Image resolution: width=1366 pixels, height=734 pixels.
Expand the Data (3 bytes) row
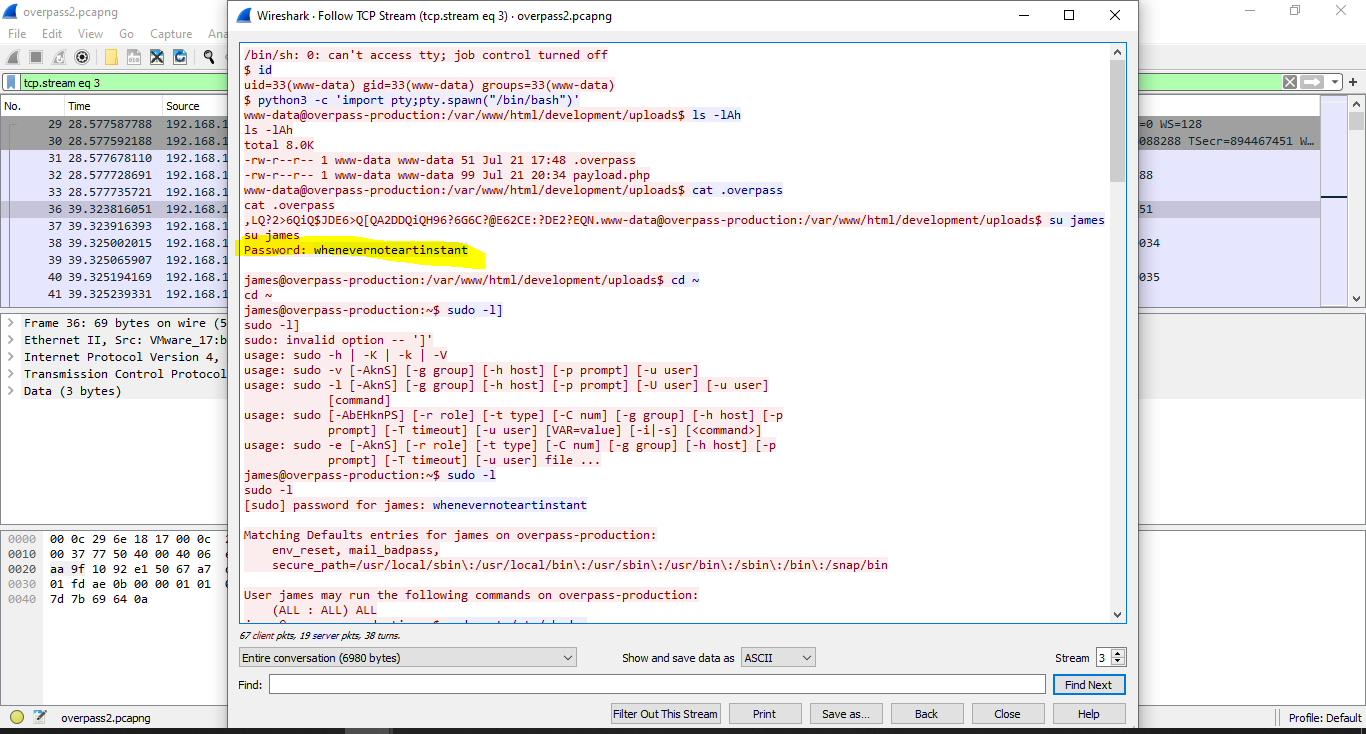pyautogui.click(x=11, y=391)
